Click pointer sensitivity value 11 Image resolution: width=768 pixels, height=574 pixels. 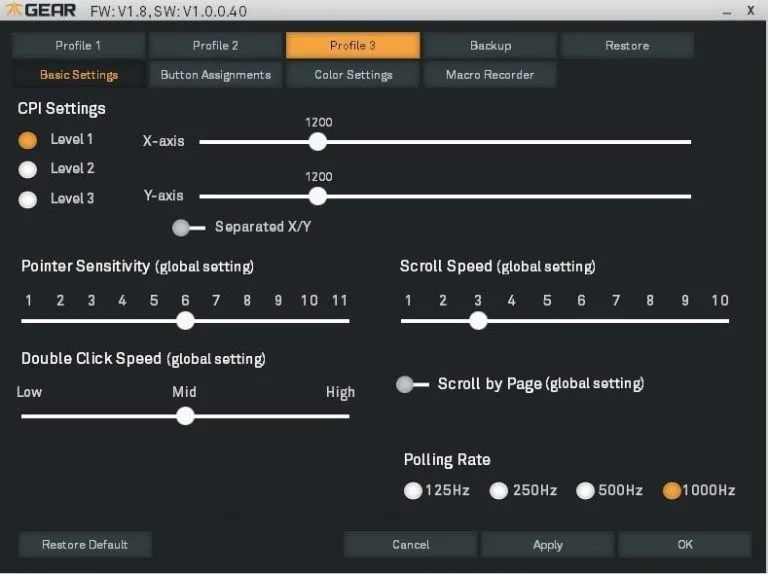click(x=339, y=300)
